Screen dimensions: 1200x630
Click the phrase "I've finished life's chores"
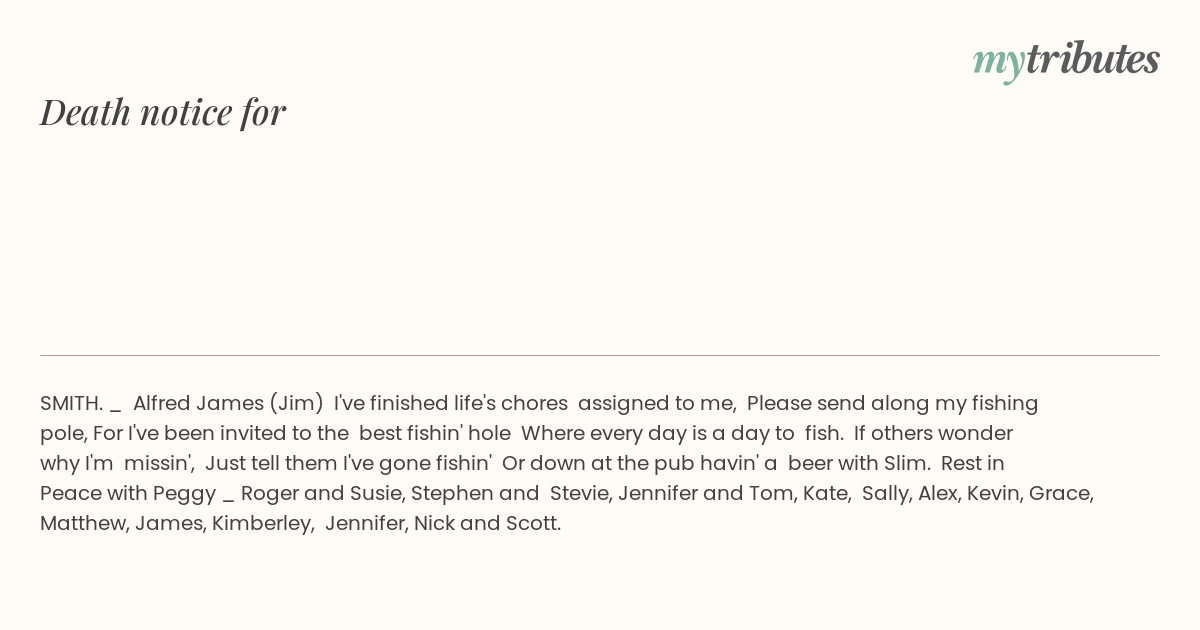tap(451, 403)
